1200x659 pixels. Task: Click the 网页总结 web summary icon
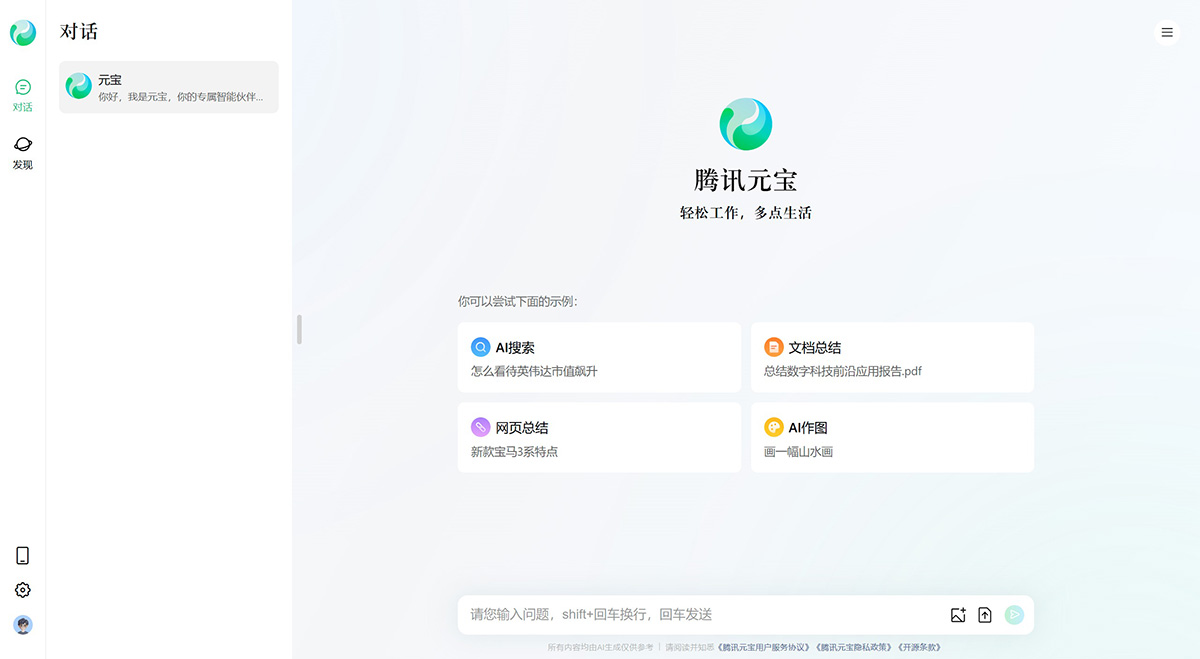(480, 427)
